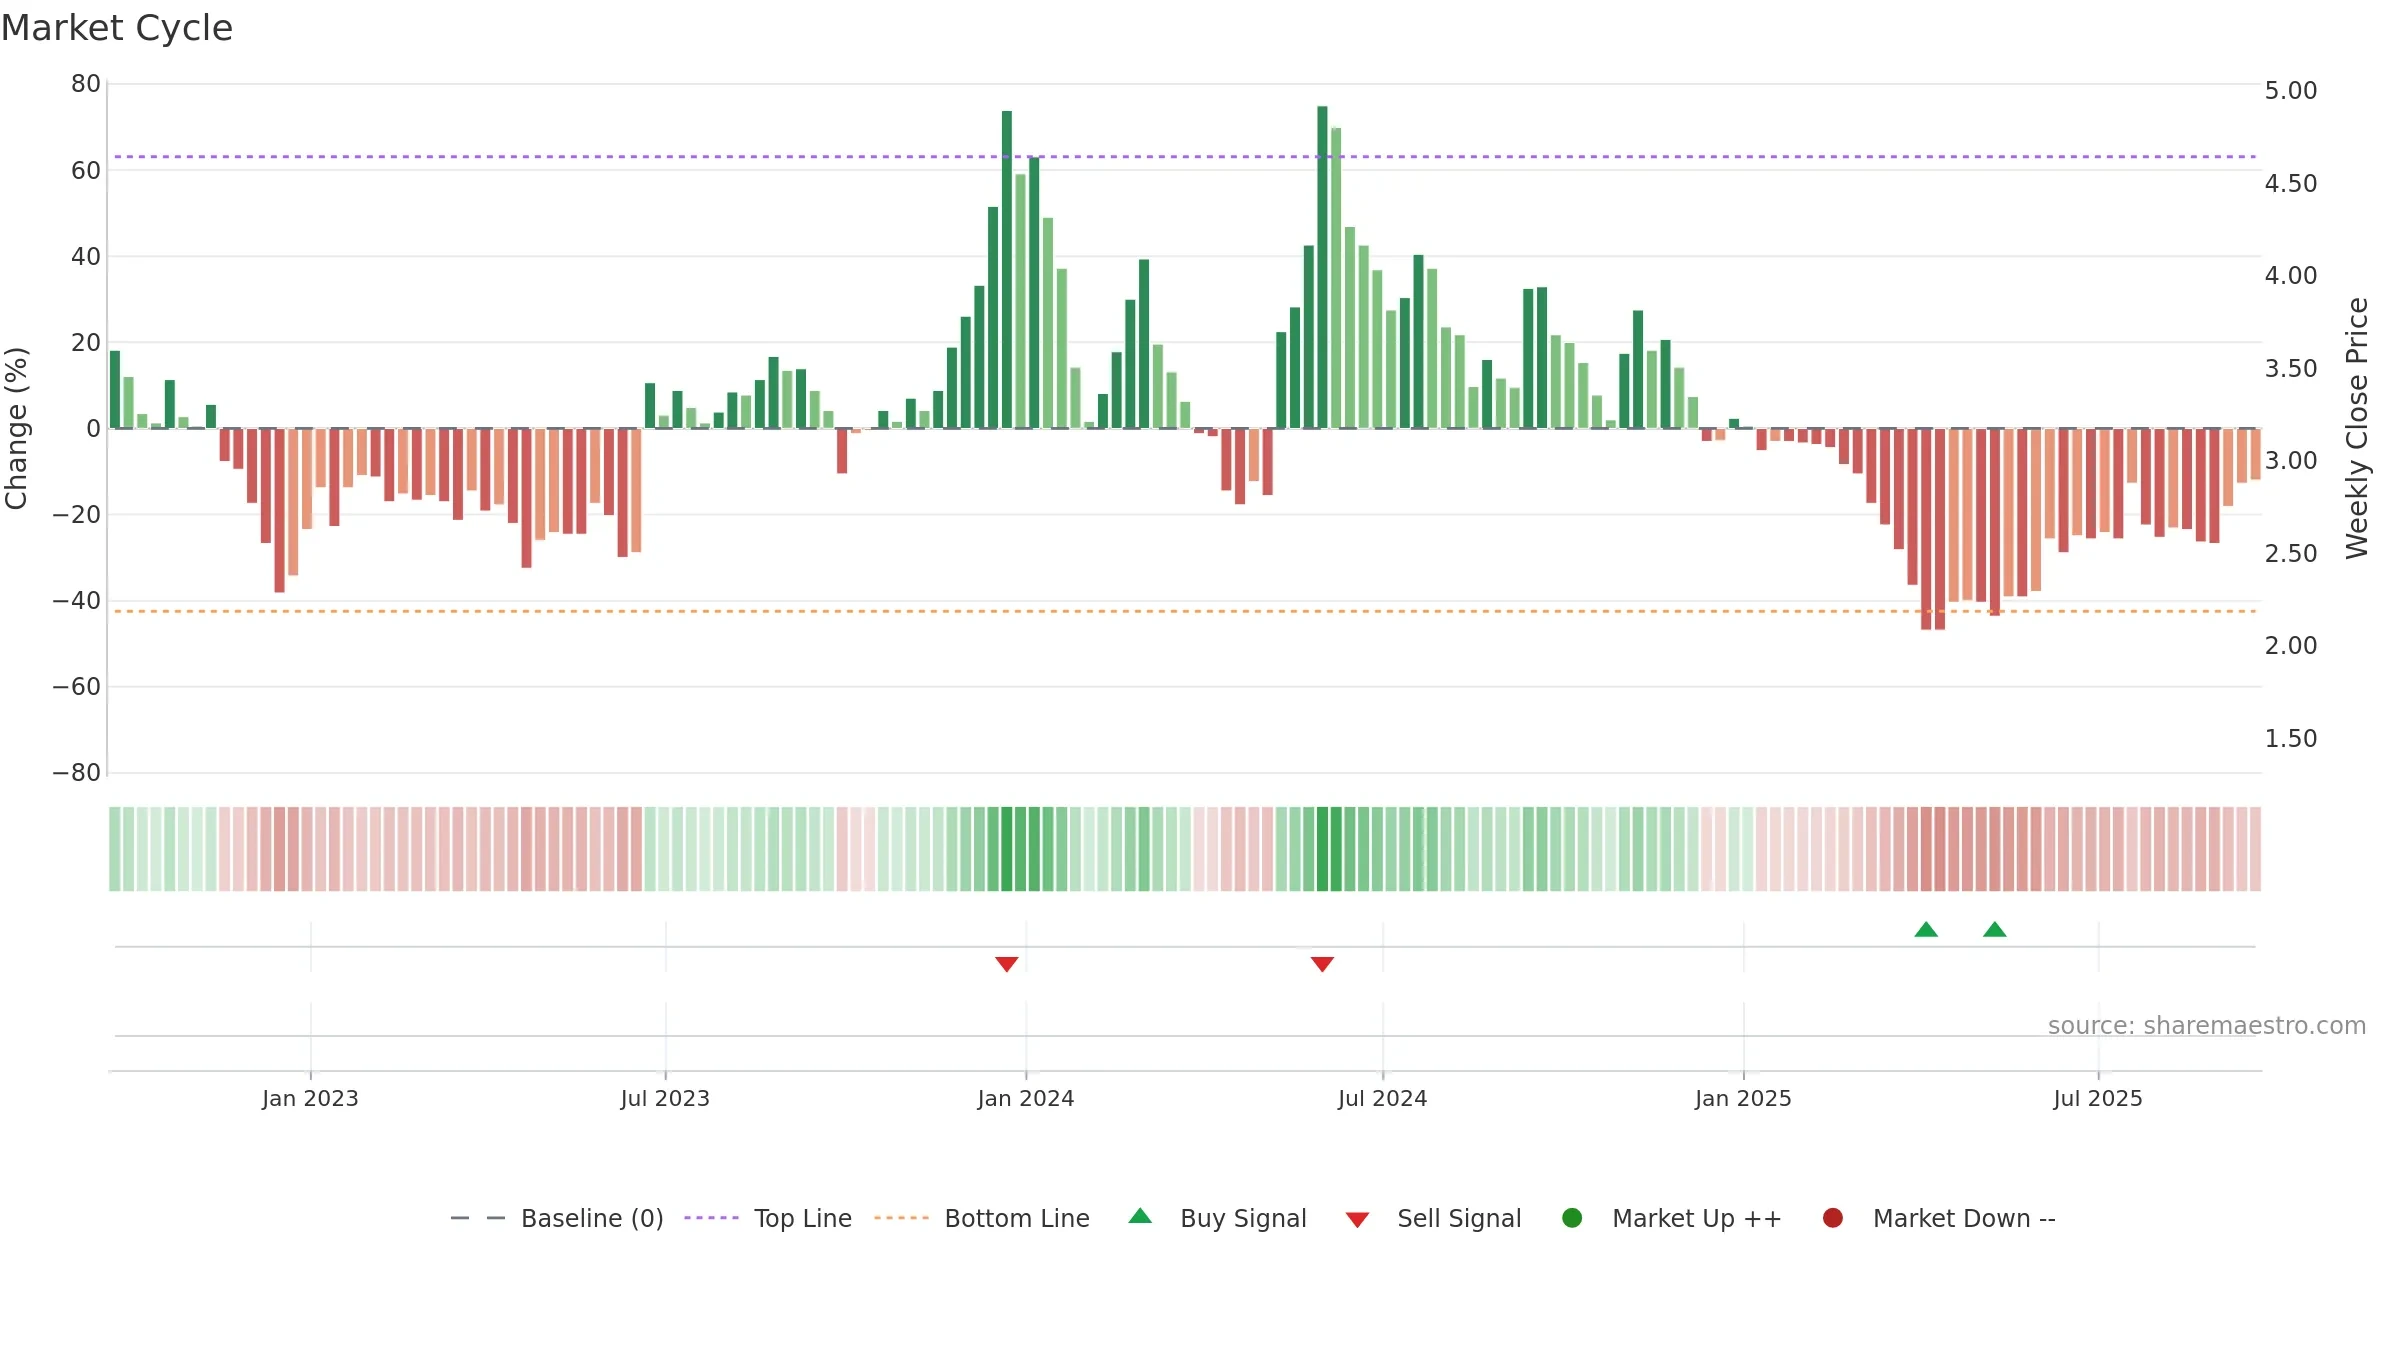Select the second buy signal triangle in 2025

1995,929
